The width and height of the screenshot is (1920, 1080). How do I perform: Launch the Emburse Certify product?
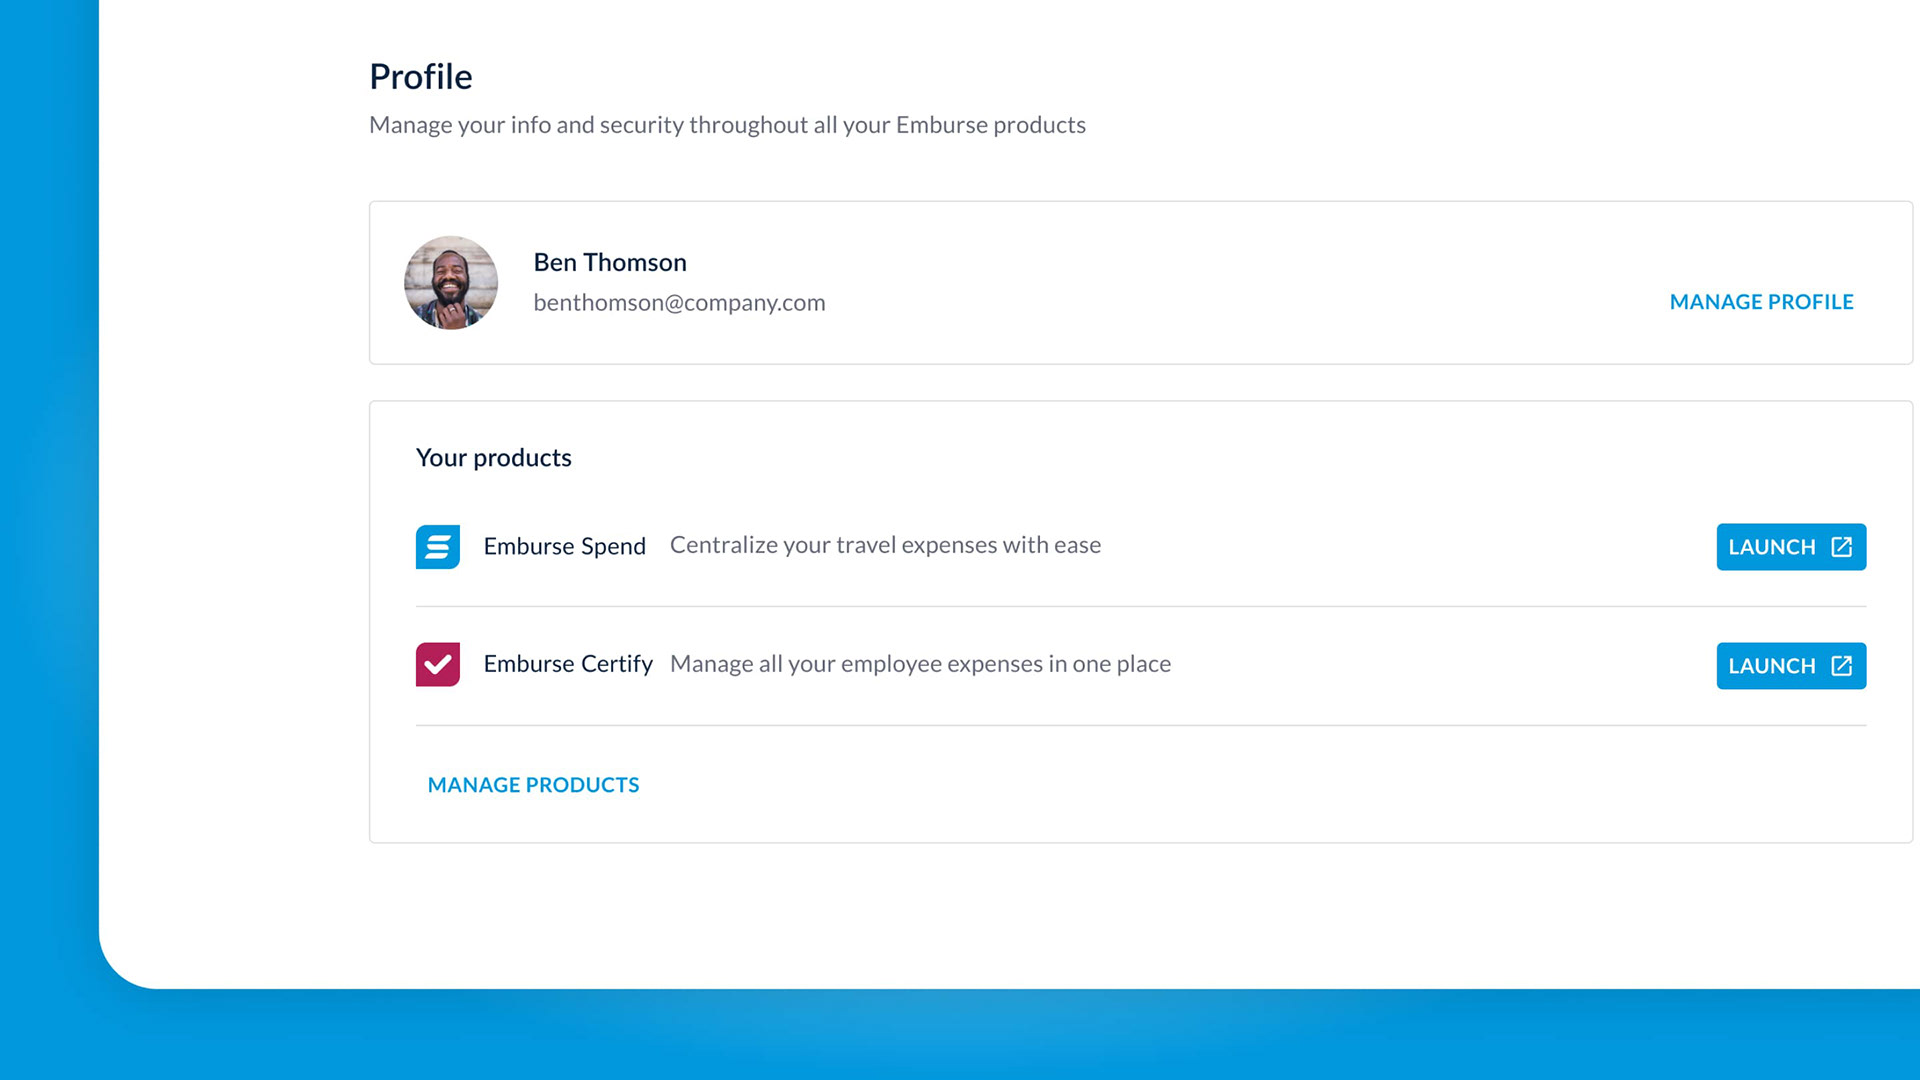(1791, 666)
